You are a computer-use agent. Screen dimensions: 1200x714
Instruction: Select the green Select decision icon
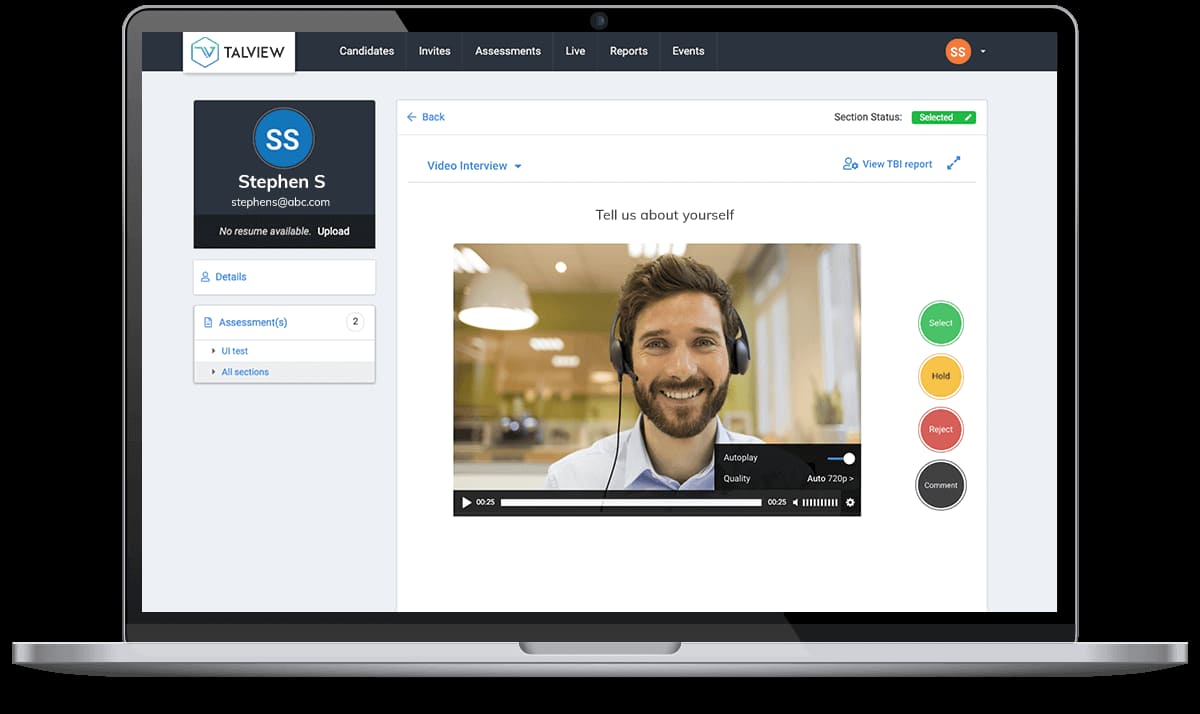(x=940, y=323)
